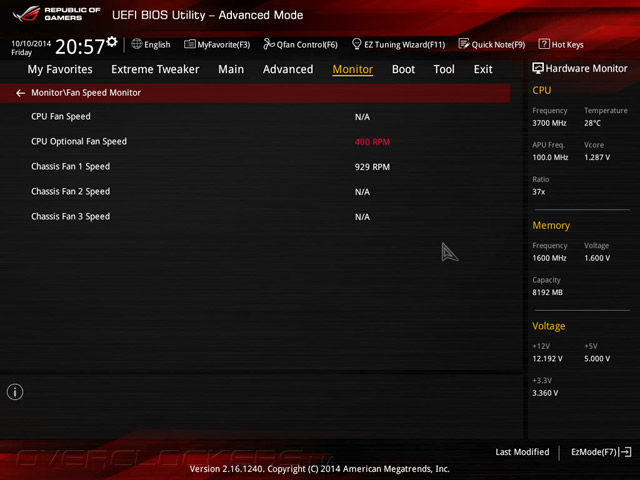The height and width of the screenshot is (480, 640).
Task: Click the info icon at bottom left
Action: point(15,392)
